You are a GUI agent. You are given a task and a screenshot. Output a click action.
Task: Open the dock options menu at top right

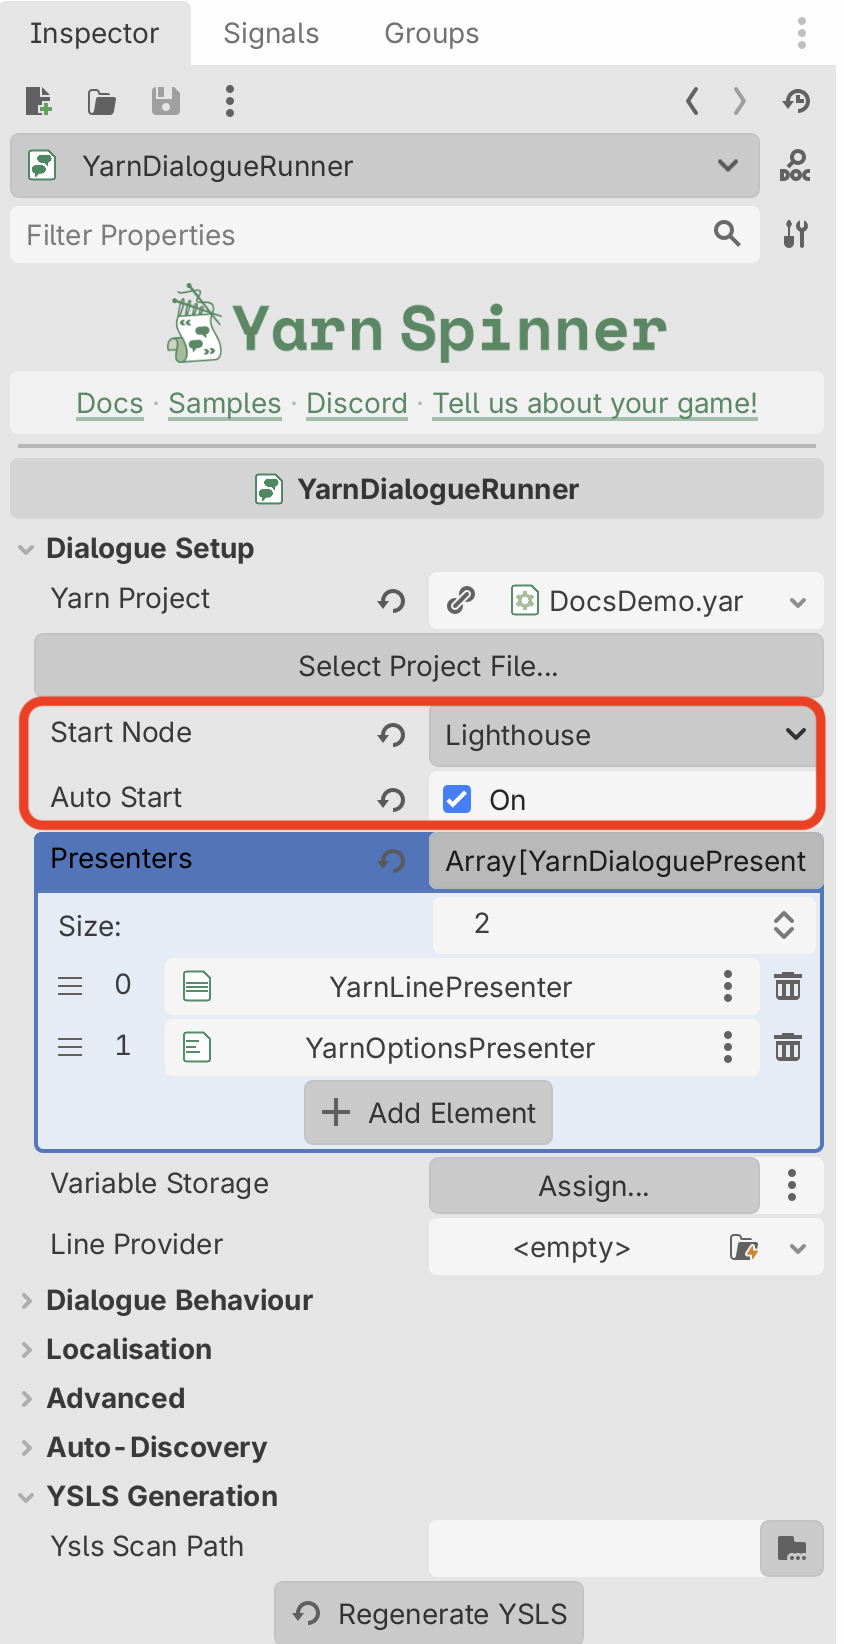click(802, 33)
